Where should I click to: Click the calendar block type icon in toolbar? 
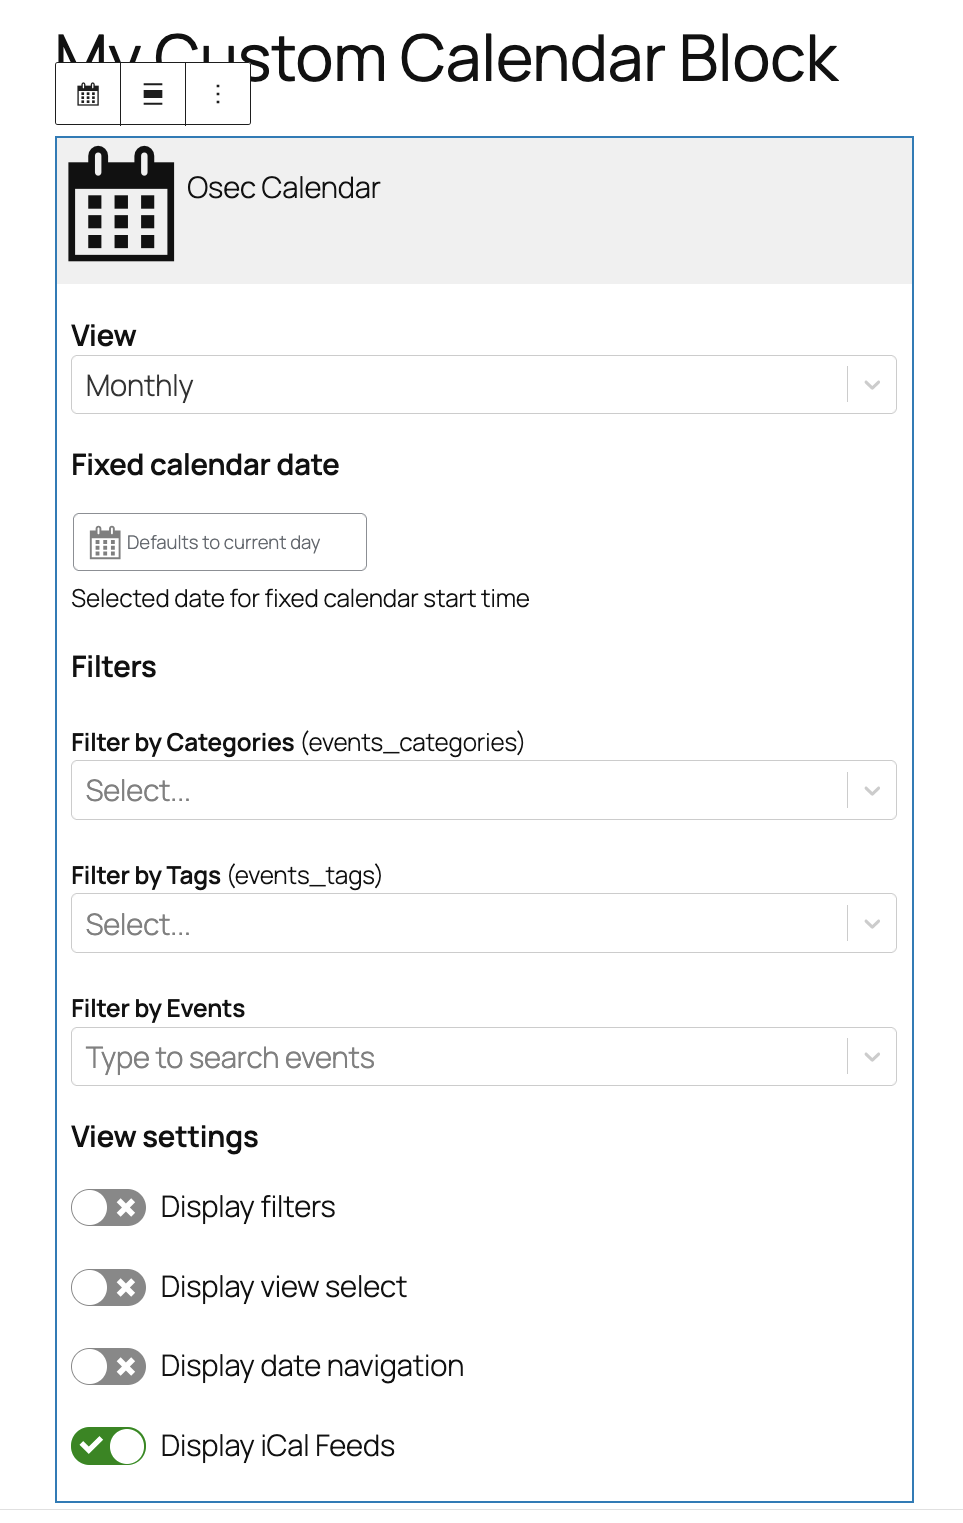[88, 94]
